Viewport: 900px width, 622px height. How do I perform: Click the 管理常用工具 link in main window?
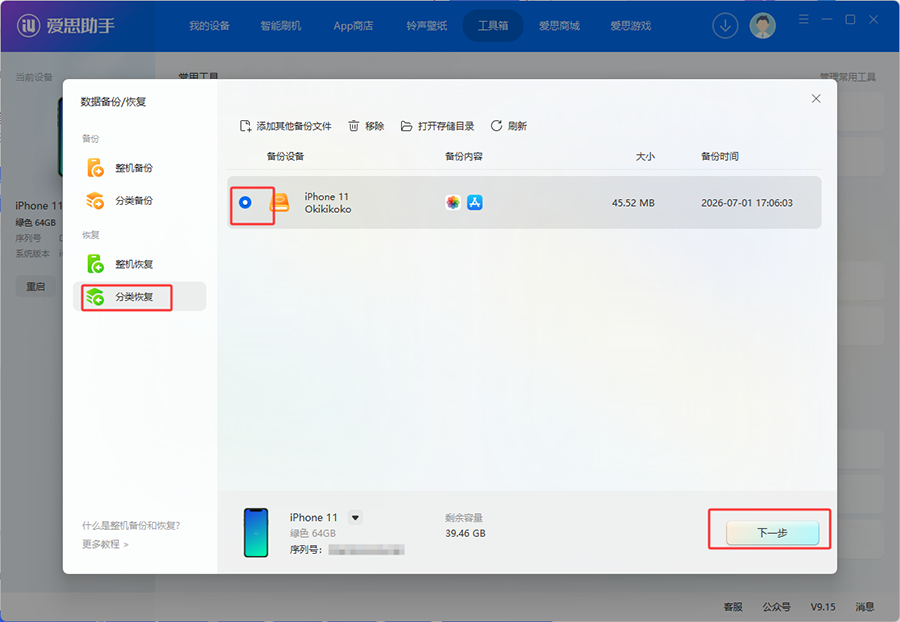click(848, 77)
